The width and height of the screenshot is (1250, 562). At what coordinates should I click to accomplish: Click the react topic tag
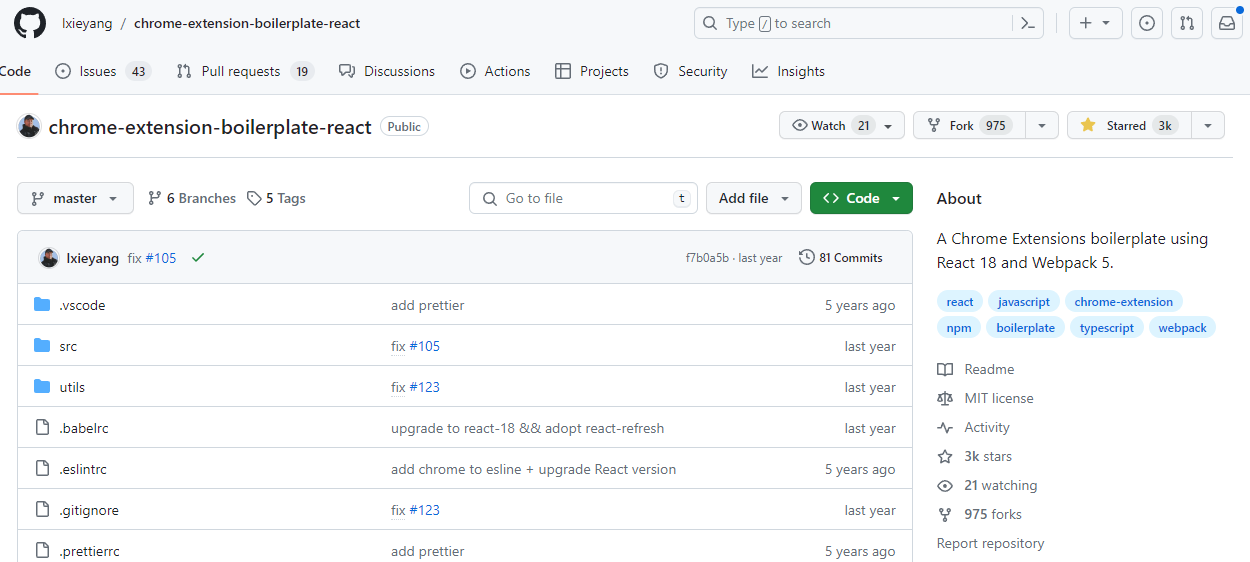(960, 302)
